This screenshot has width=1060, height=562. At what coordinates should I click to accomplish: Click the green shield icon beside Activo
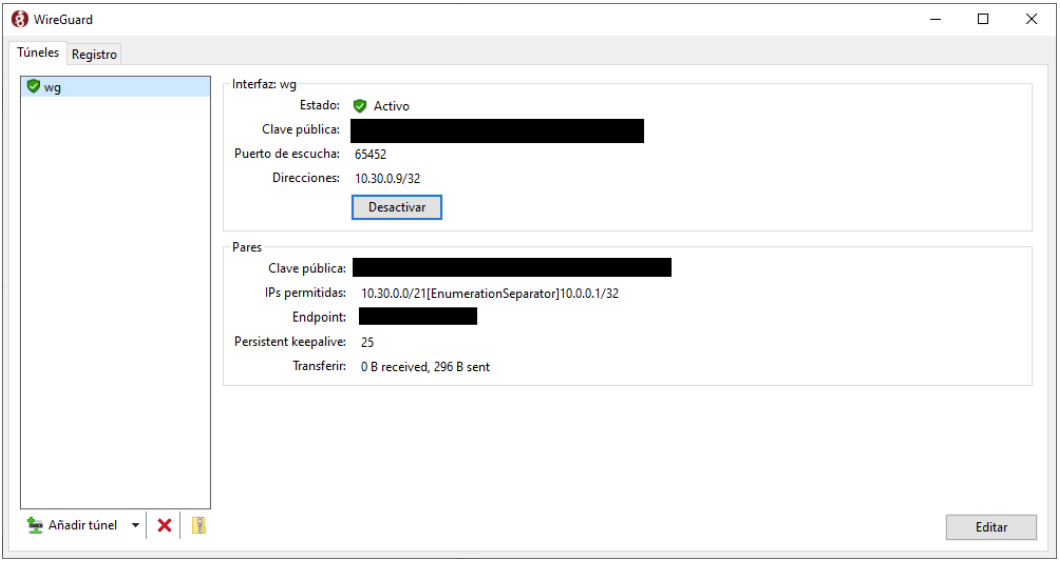coord(360,106)
